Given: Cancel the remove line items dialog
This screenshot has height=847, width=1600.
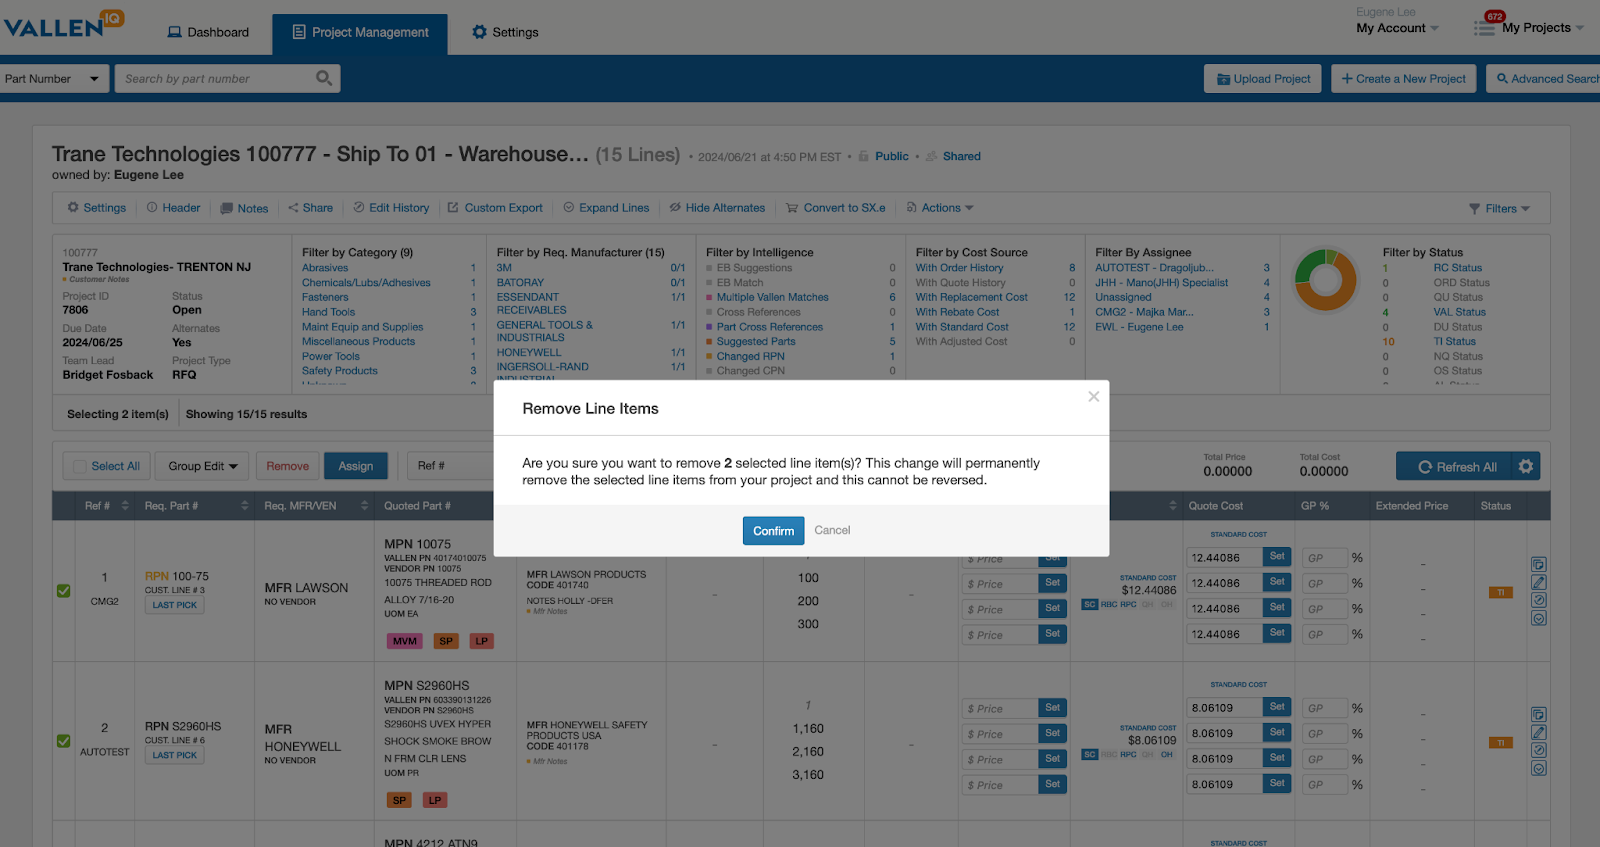Looking at the screenshot, I should coord(832,530).
